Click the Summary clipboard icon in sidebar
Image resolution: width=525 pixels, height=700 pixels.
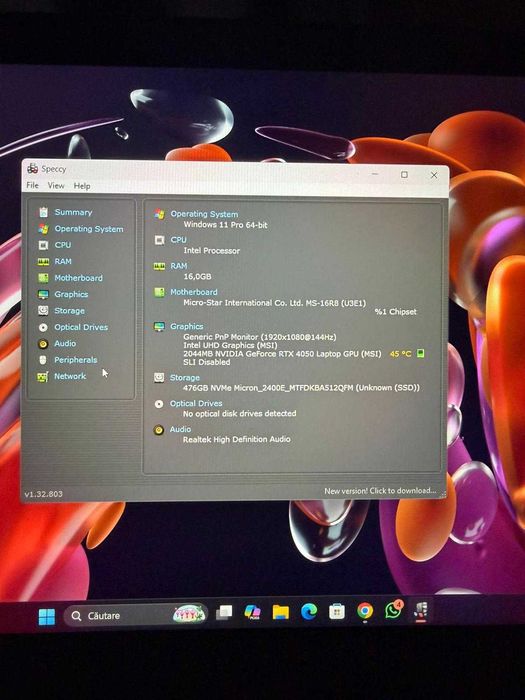[43, 212]
